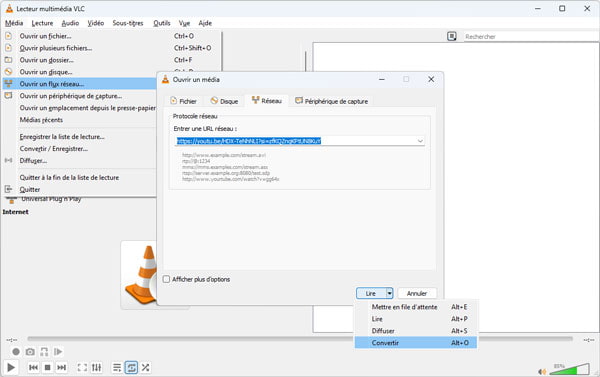Select Quitter menu entry

[80, 189]
